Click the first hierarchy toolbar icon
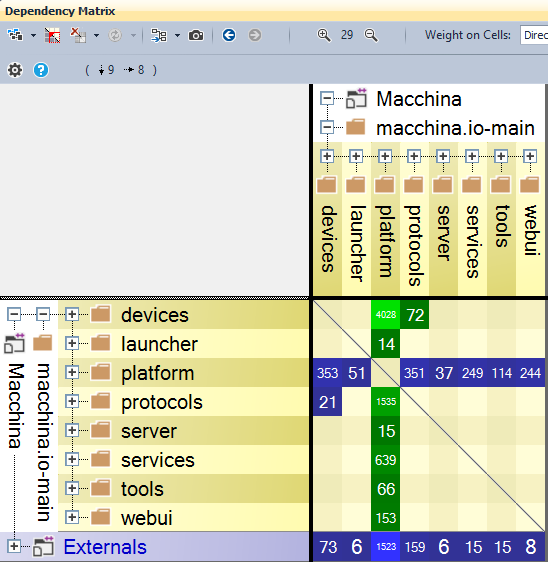 [15, 35]
